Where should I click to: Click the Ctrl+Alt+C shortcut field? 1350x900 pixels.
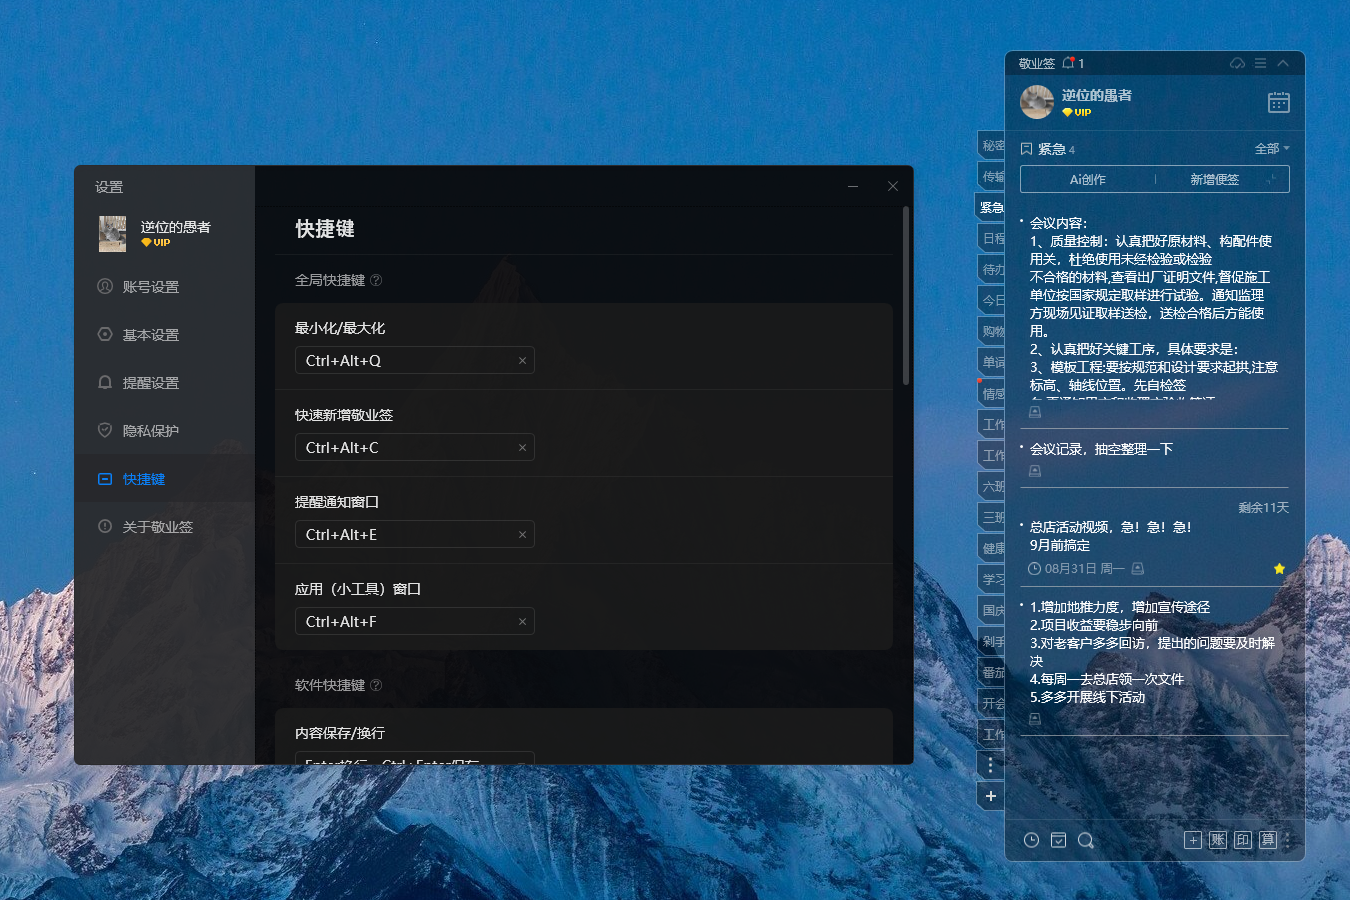point(415,447)
